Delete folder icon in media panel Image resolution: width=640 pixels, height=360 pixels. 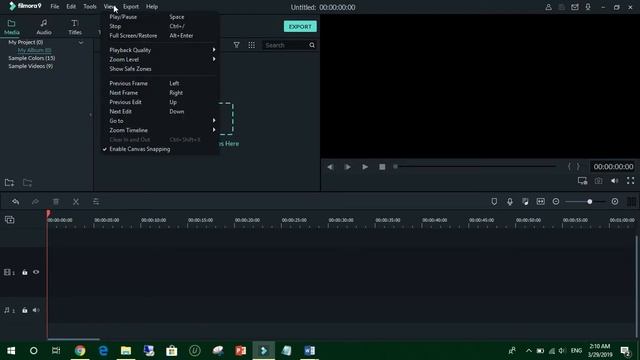(x=27, y=182)
